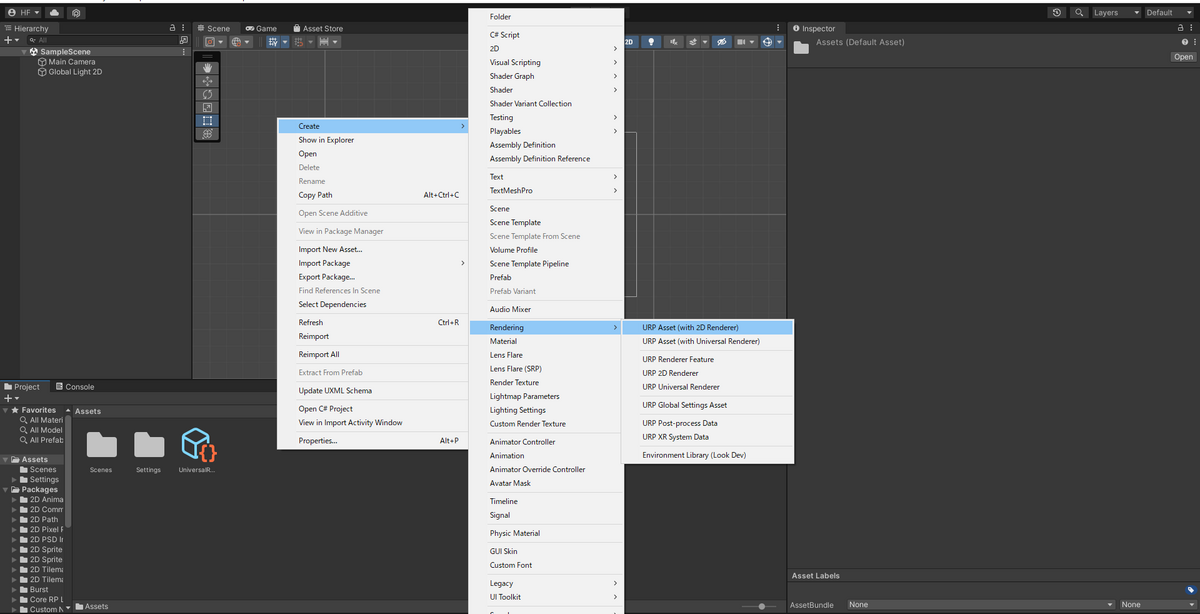Click the Asset Labels tag icon

(x=1190, y=590)
